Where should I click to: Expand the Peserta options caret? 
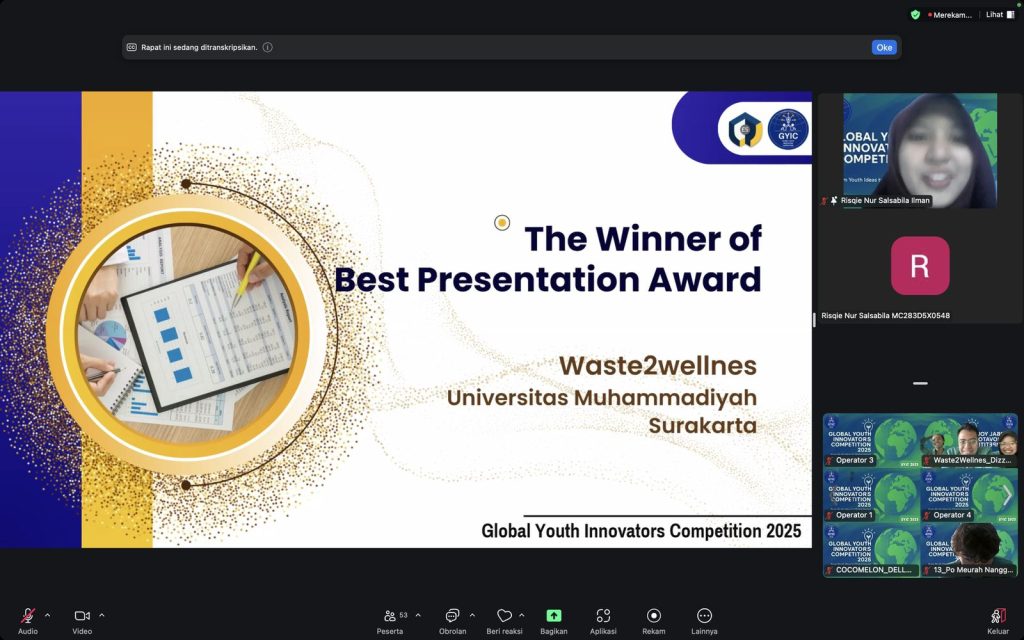coord(418,615)
